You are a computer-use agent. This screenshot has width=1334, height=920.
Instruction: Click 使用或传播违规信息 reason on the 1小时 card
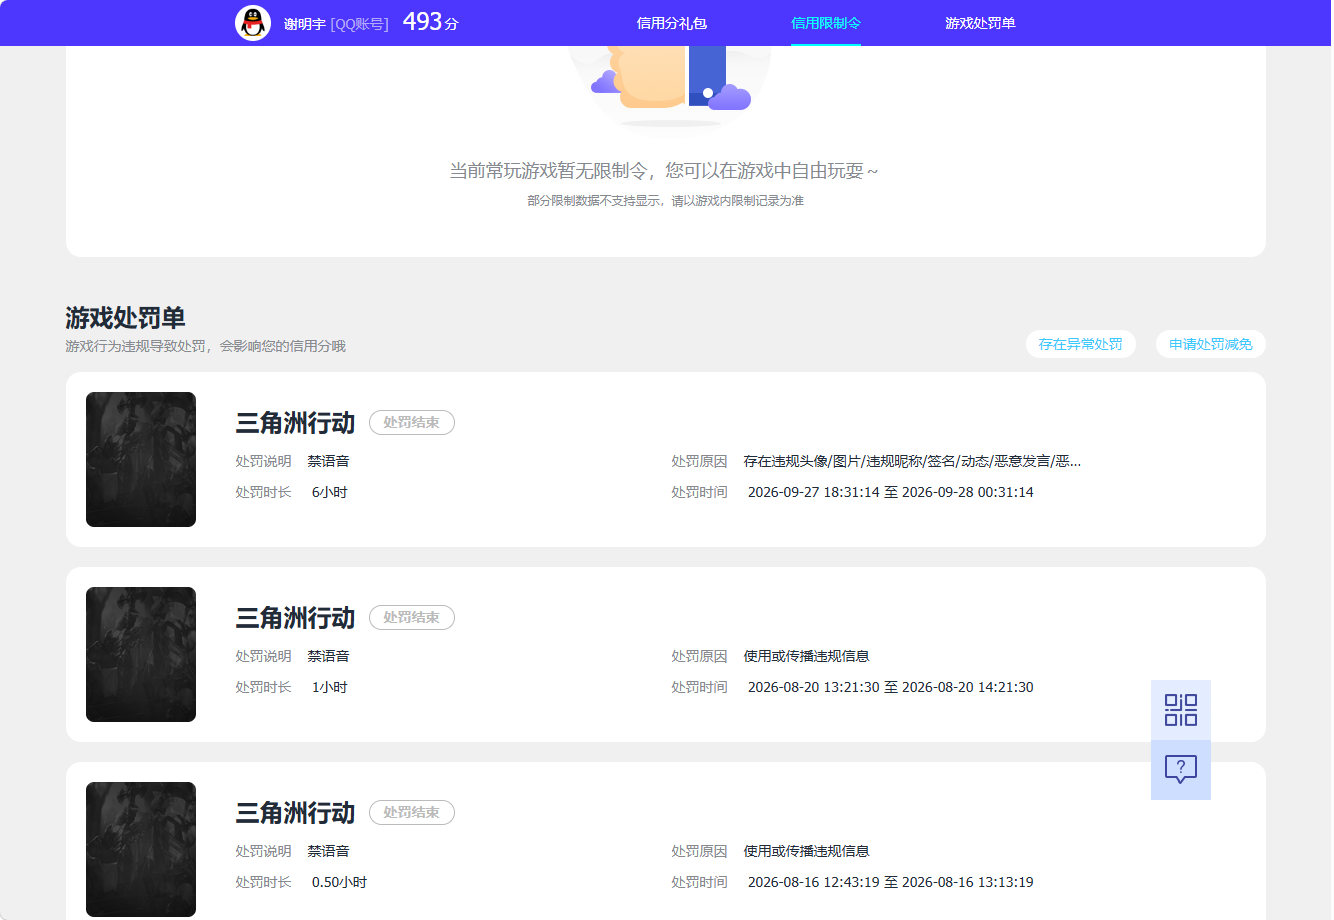click(x=807, y=656)
